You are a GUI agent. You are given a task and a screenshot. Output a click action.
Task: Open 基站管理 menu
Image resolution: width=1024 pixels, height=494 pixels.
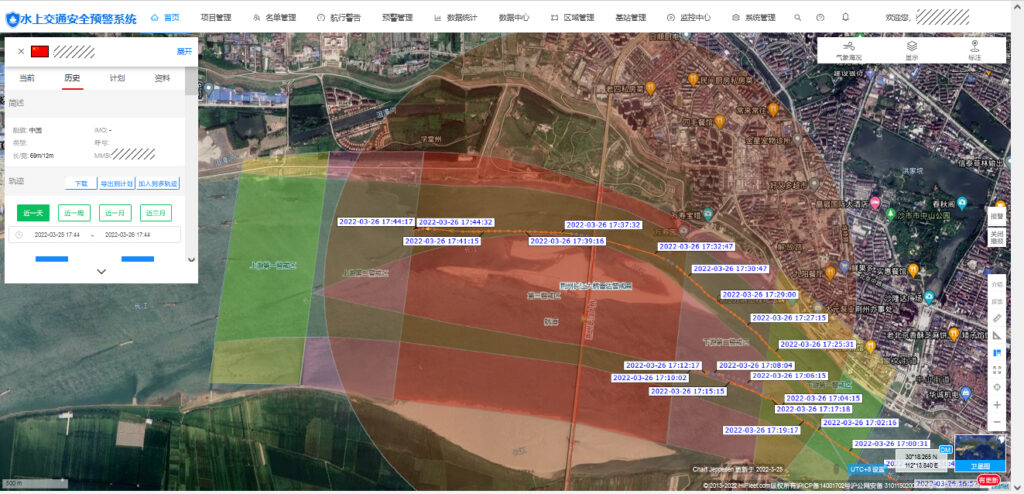(630, 18)
